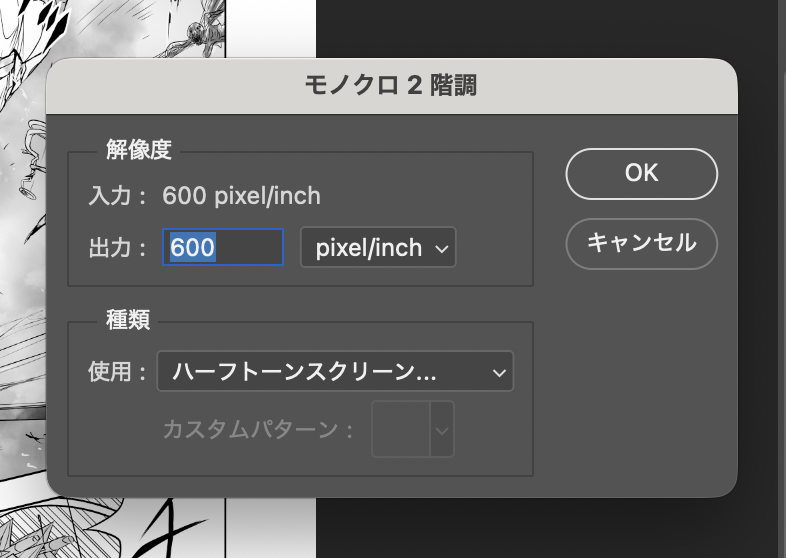The height and width of the screenshot is (558, 786).
Task: Click the manga artwork left of the dialog
Action: [20, 300]
